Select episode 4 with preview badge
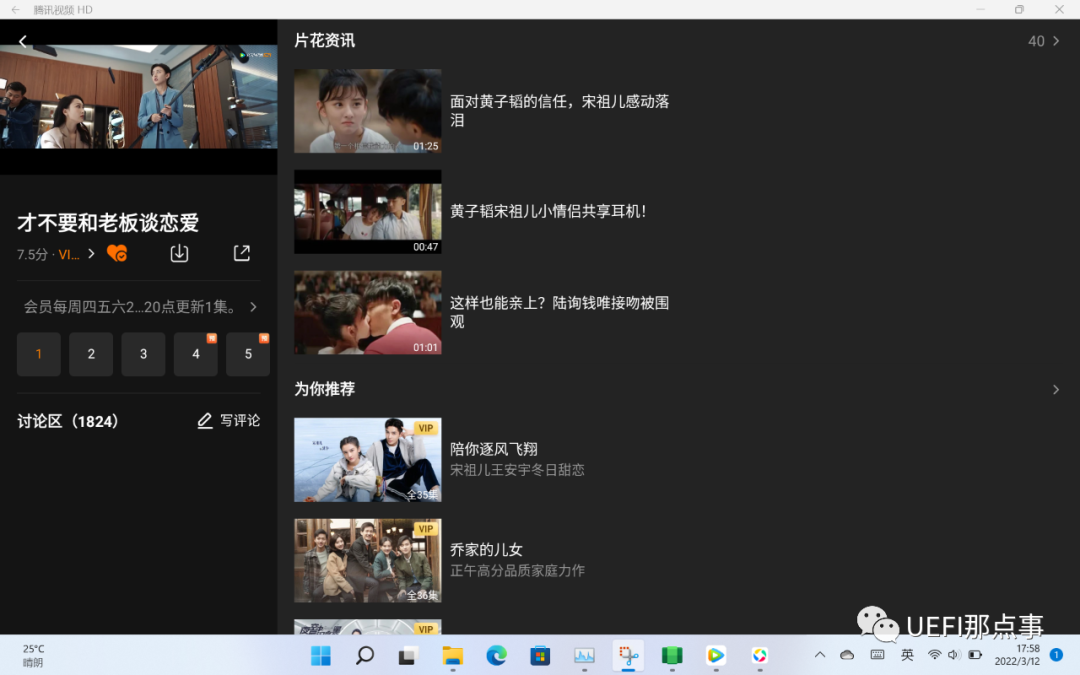 [x=195, y=354]
